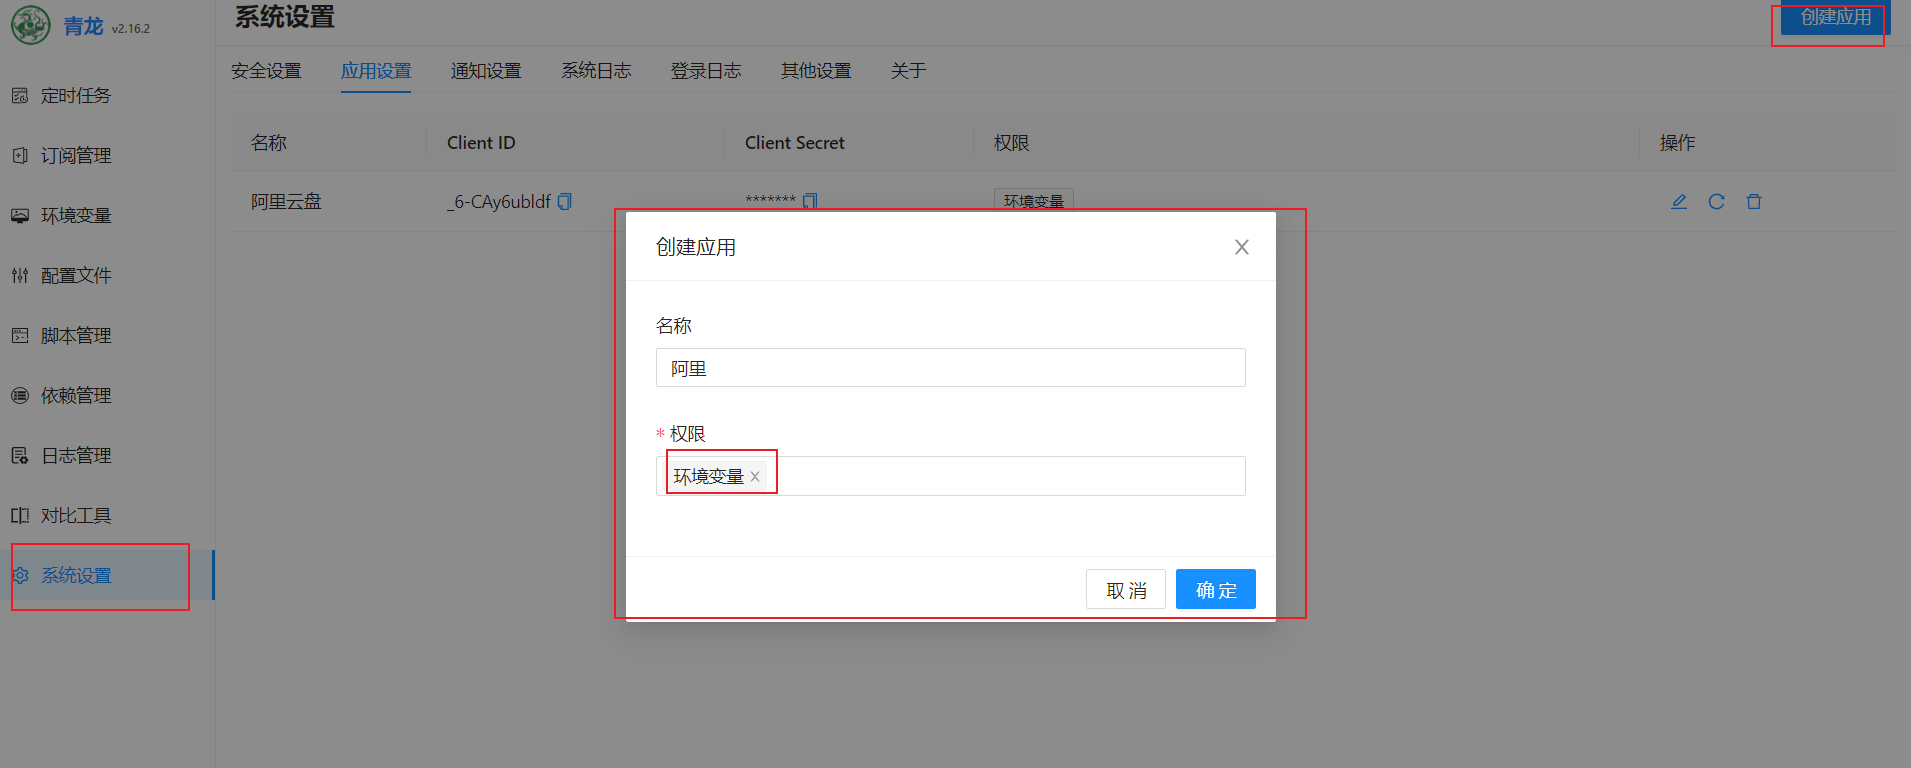This screenshot has height=768, width=1911.
Task: Switch to the 安全设置 tab
Action: point(266,71)
